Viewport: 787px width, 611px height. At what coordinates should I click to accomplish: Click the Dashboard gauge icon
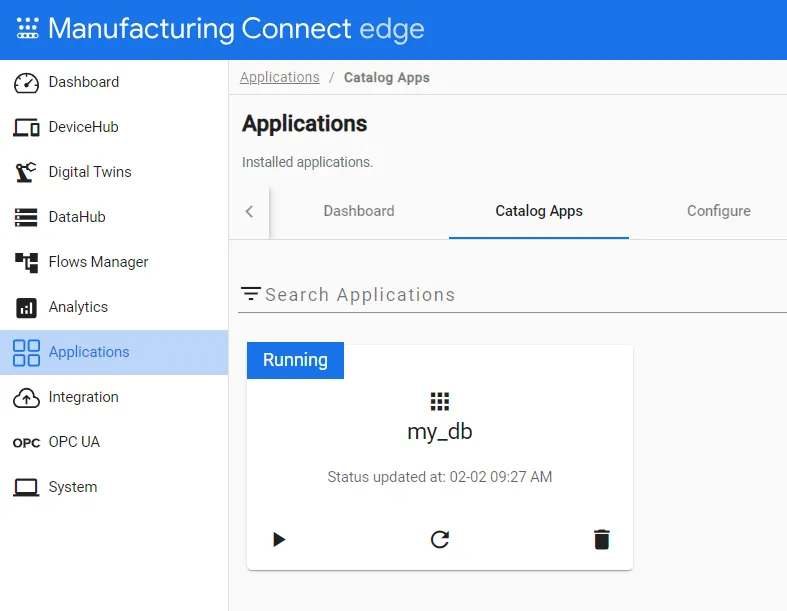26,83
